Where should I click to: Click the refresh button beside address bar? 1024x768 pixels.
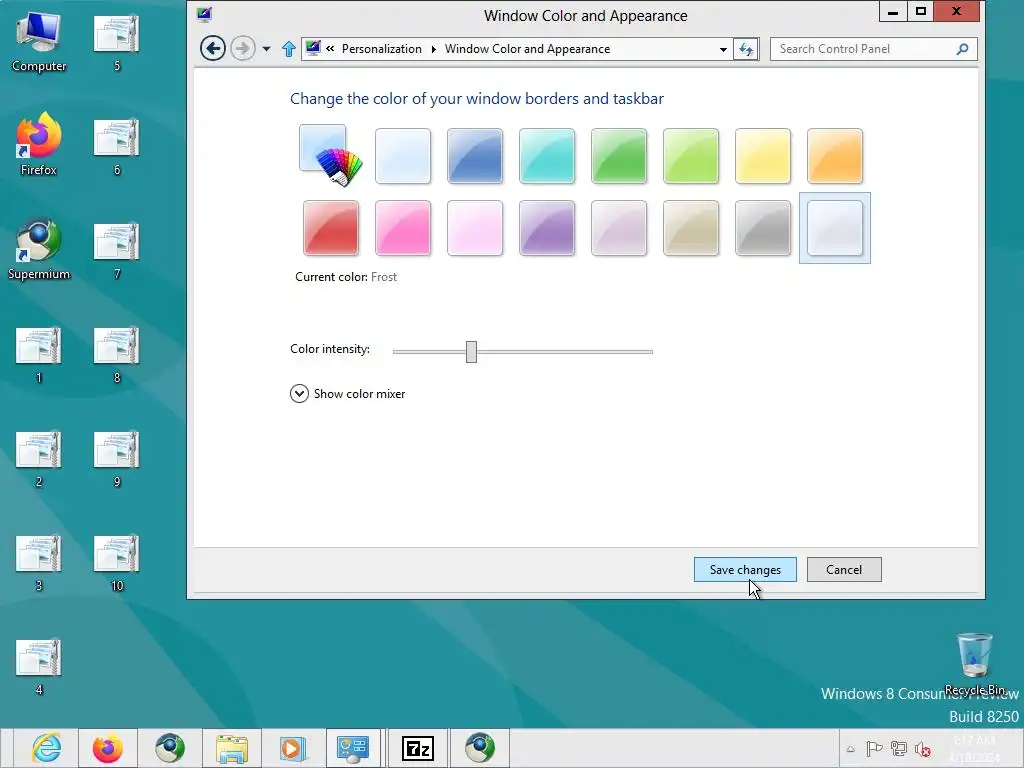746,49
